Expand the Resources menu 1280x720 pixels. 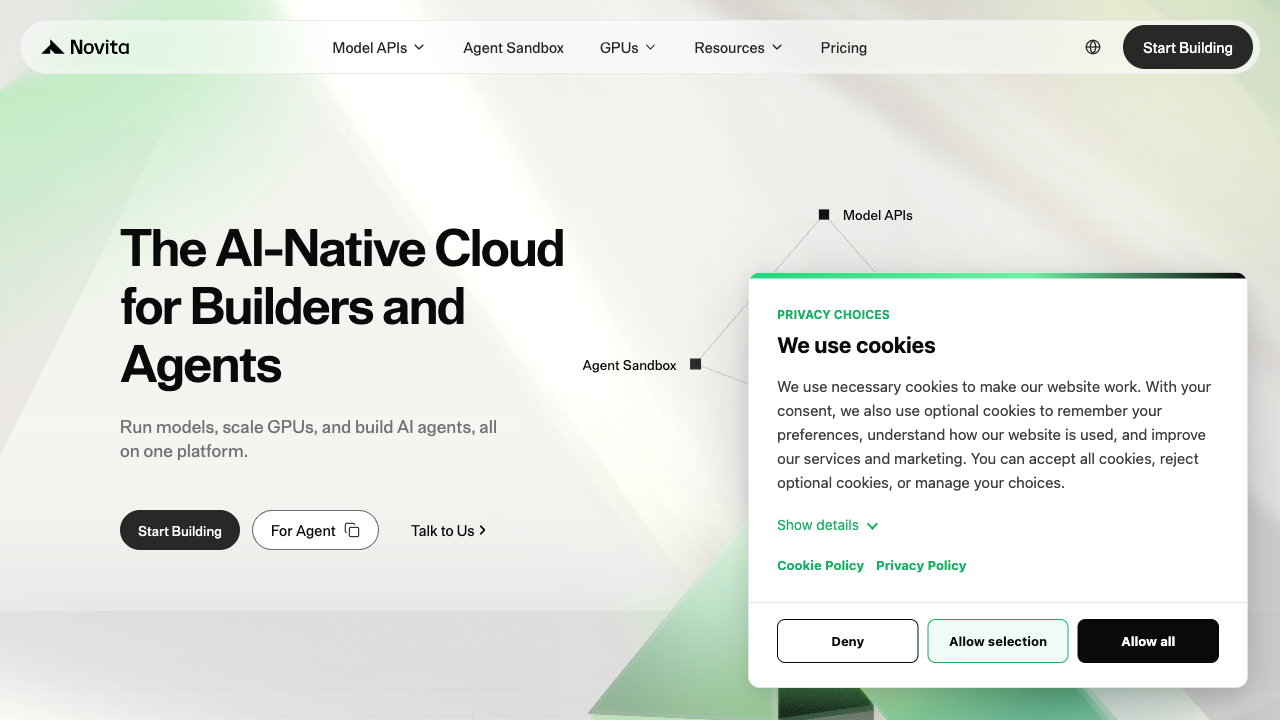coord(739,47)
